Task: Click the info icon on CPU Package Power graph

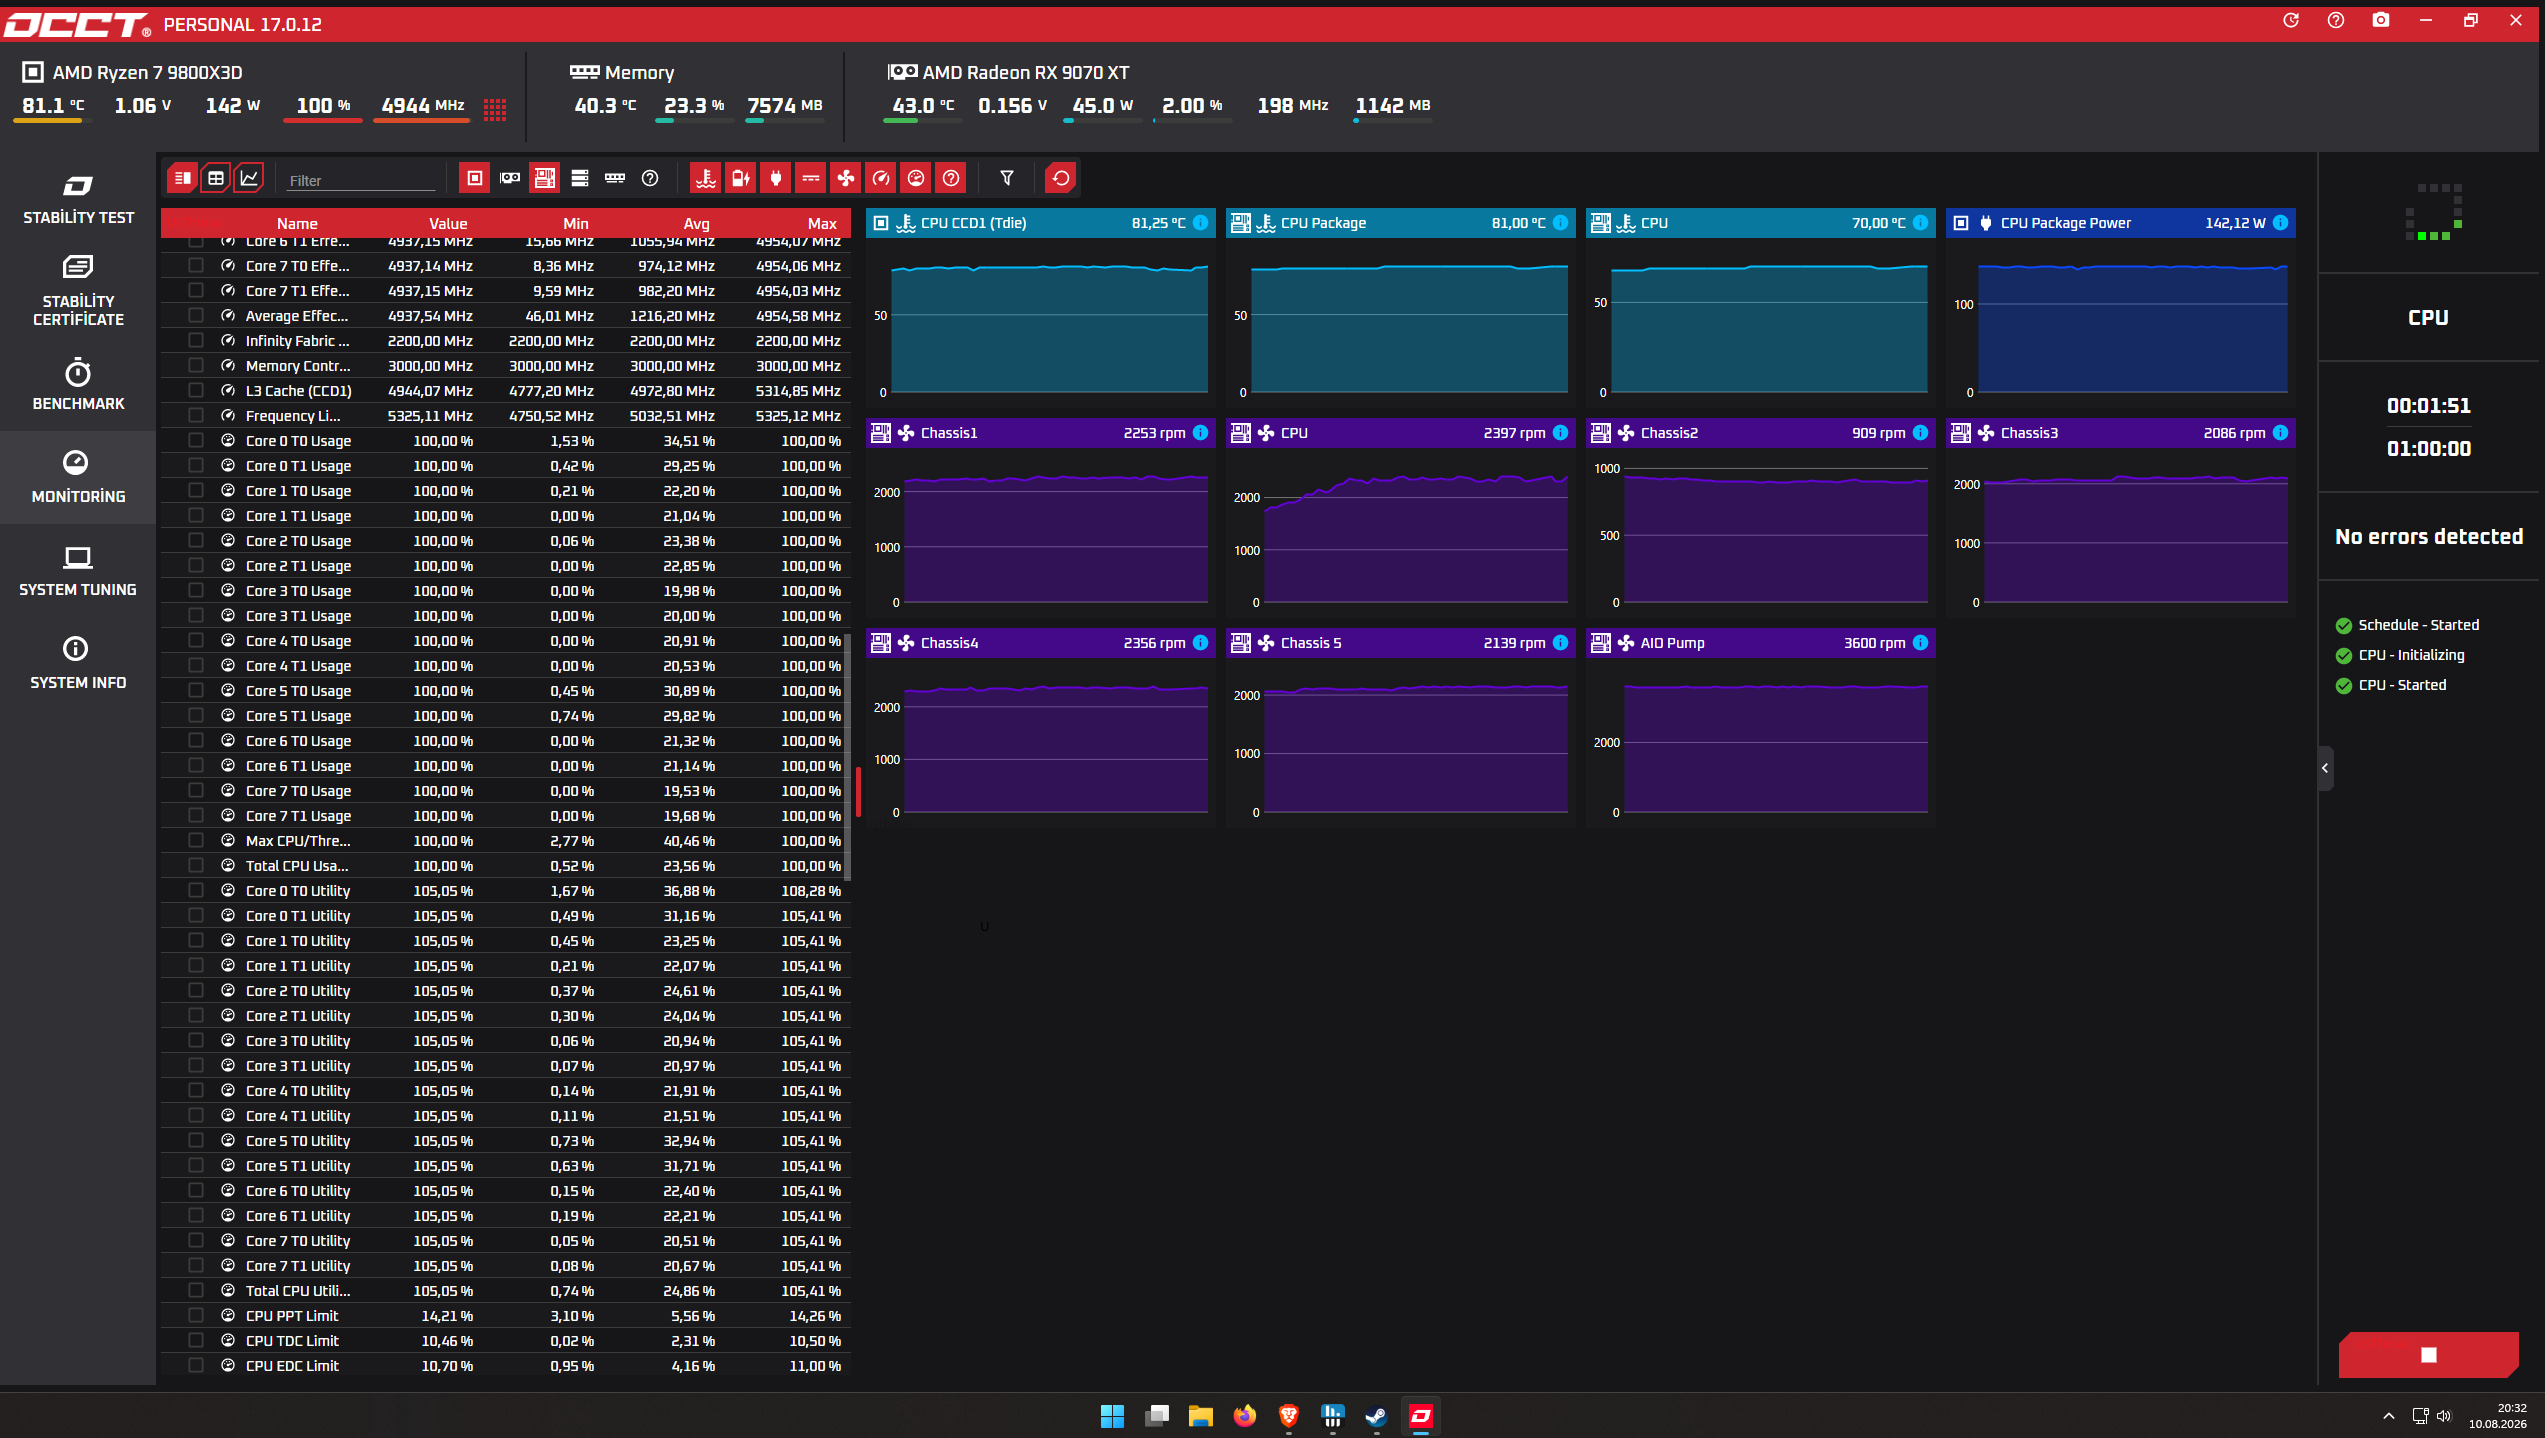Action: tap(2281, 223)
